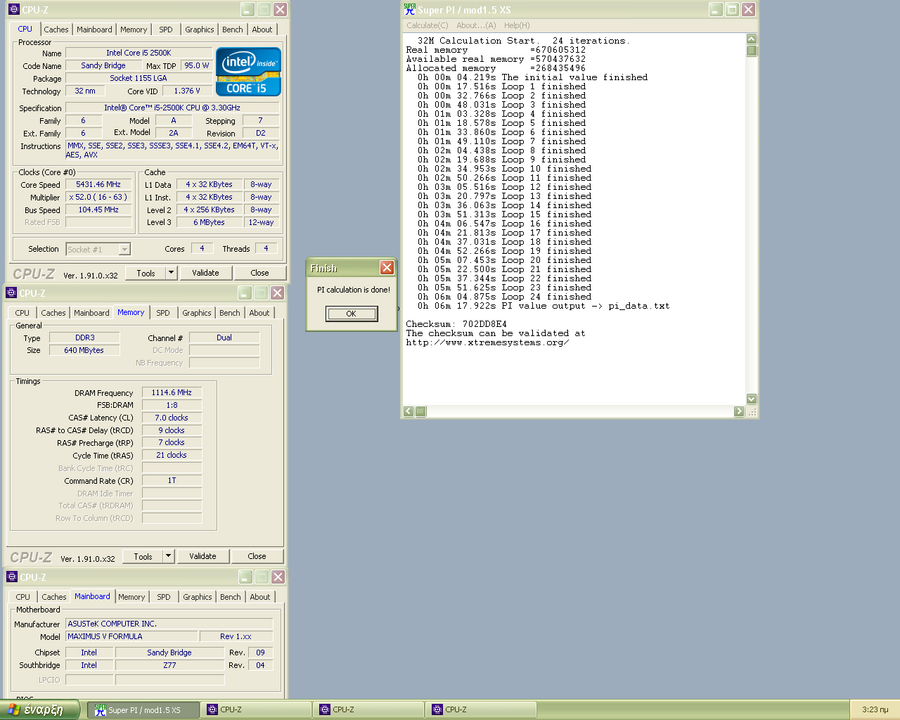Image resolution: width=900 pixels, height=720 pixels.
Task: Click Validate in top CPU-Z window
Action: coord(205,273)
